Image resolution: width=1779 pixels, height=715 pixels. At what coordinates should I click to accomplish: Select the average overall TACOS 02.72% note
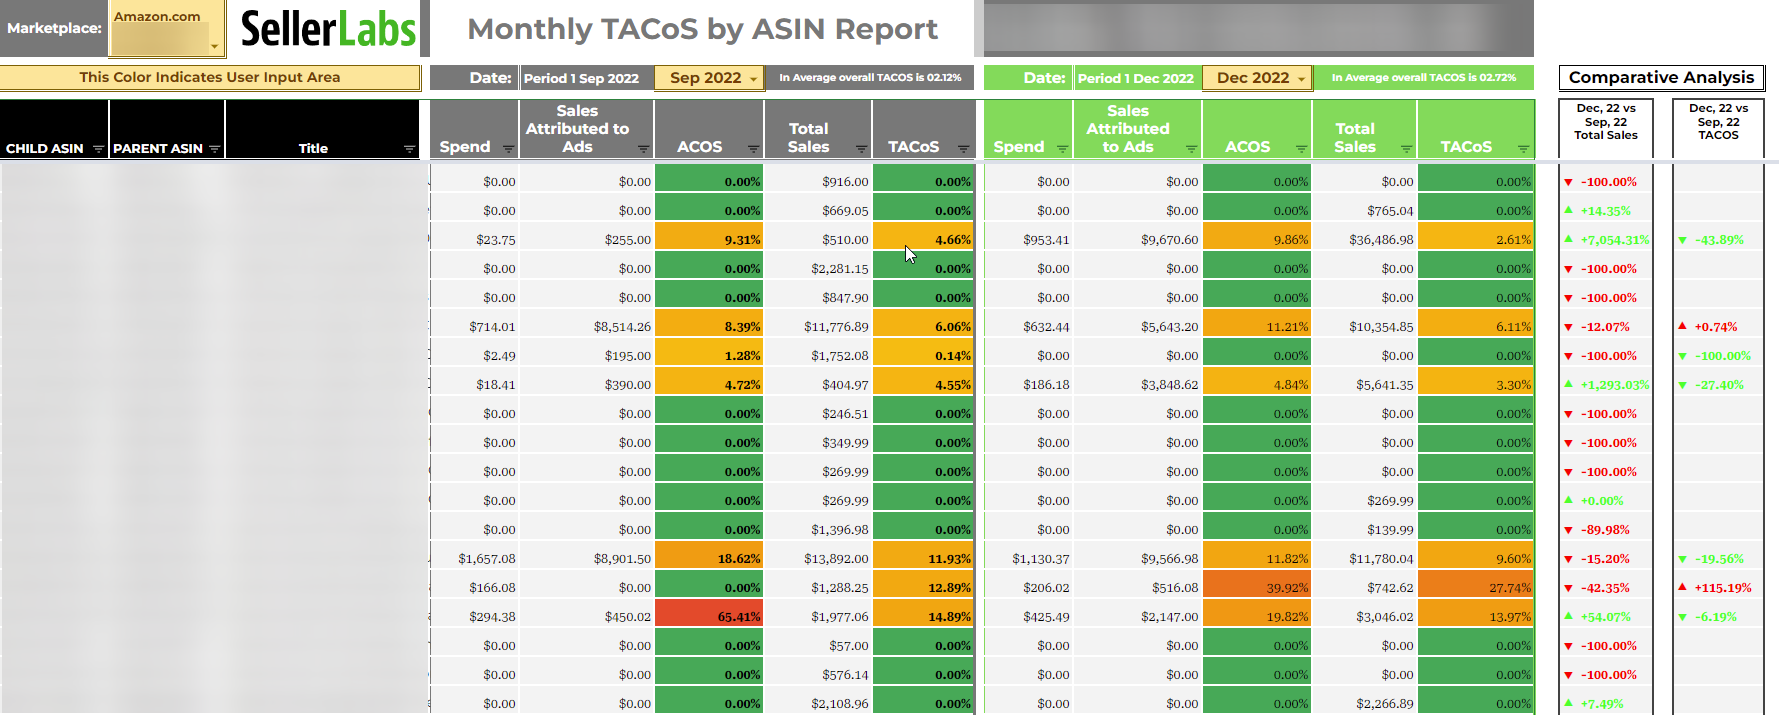click(1424, 78)
